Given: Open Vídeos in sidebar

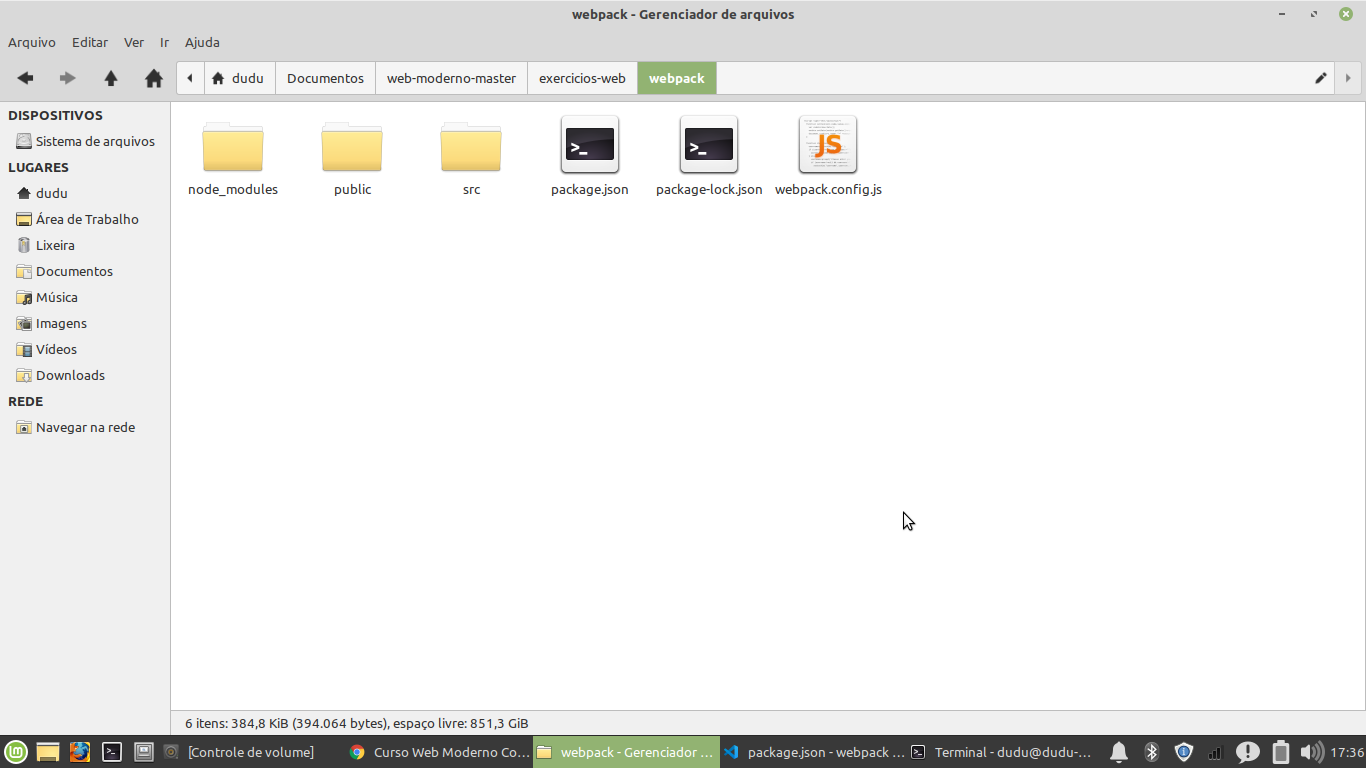Looking at the screenshot, I should coord(85,349).
